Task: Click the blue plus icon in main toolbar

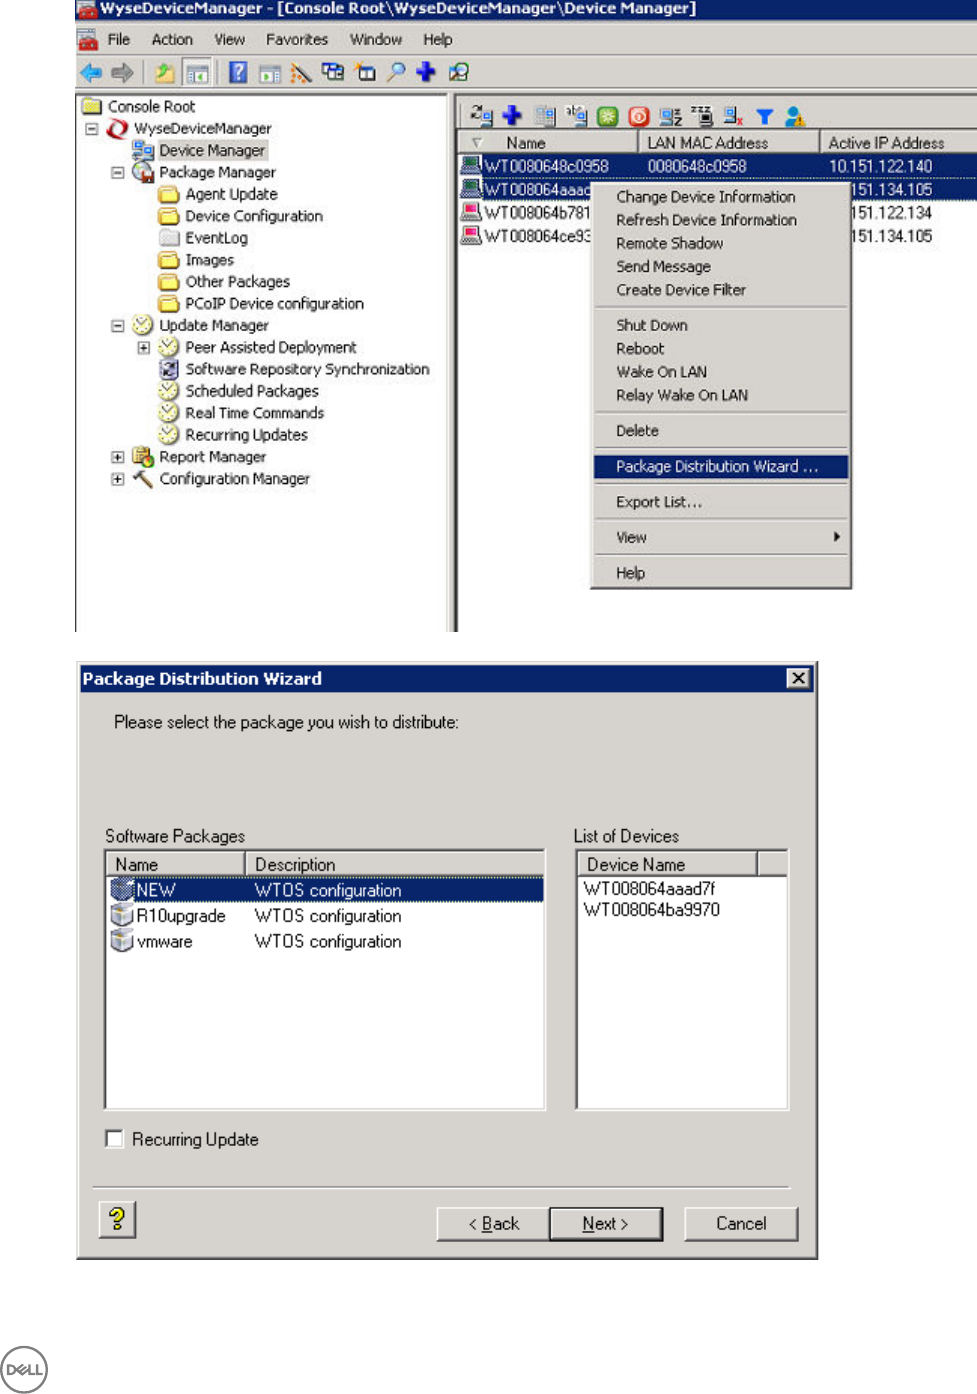Action: (x=426, y=72)
